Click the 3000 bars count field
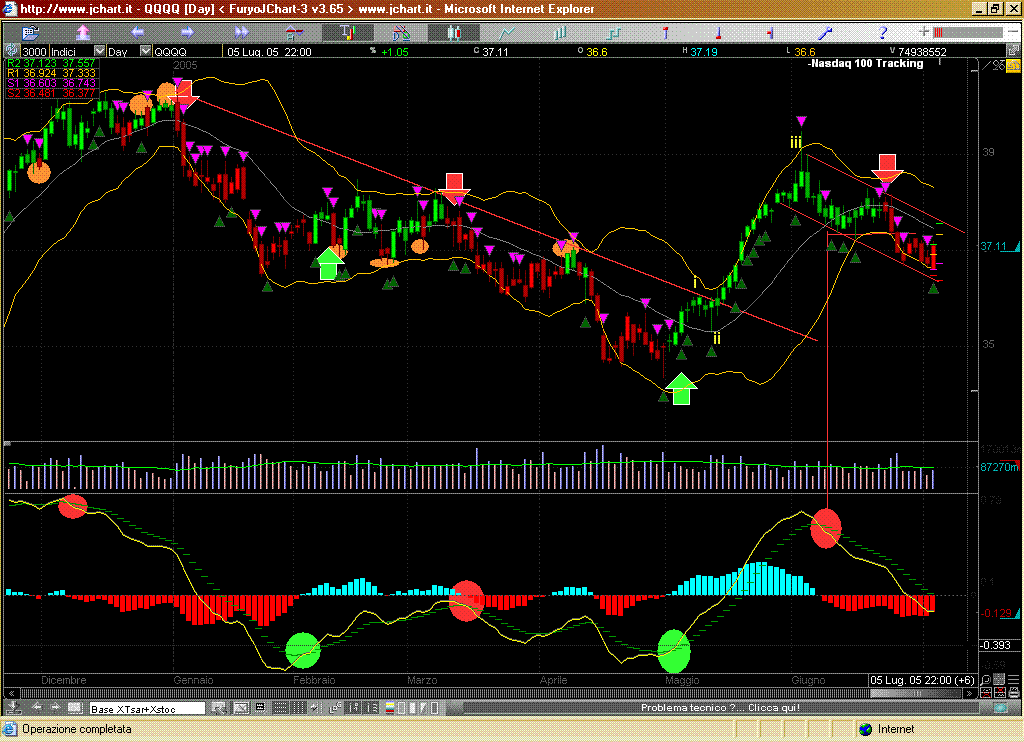This screenshot has width=1024, height=742. point(34,51)
